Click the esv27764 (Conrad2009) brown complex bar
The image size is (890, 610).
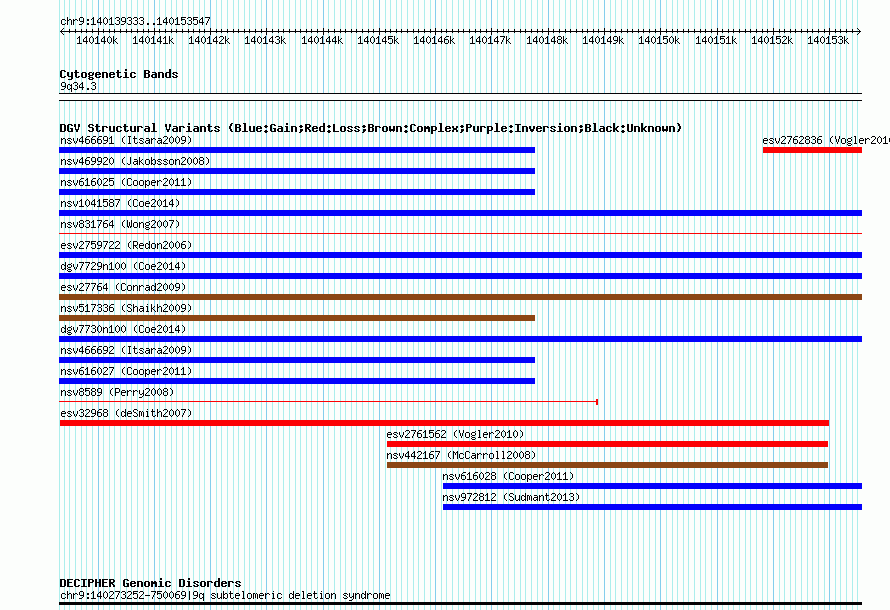tap(460, 297)
